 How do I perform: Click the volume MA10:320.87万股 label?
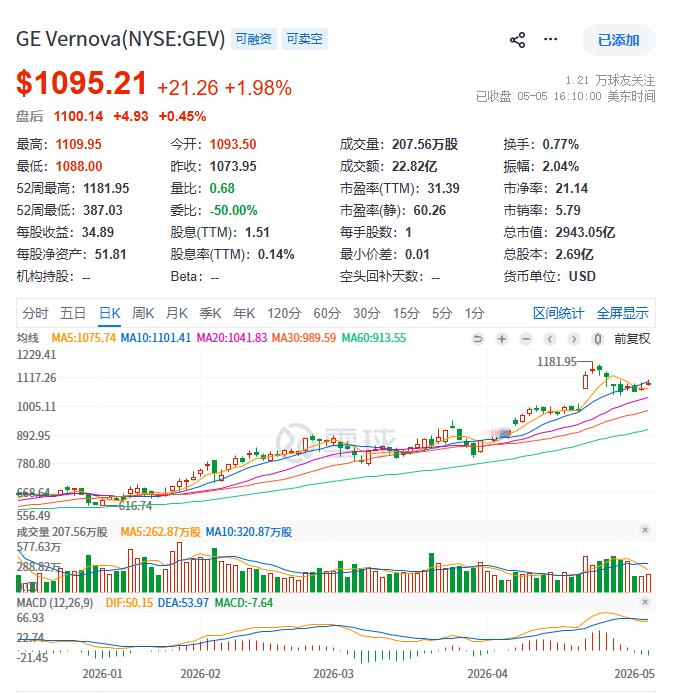pos(249,532)
